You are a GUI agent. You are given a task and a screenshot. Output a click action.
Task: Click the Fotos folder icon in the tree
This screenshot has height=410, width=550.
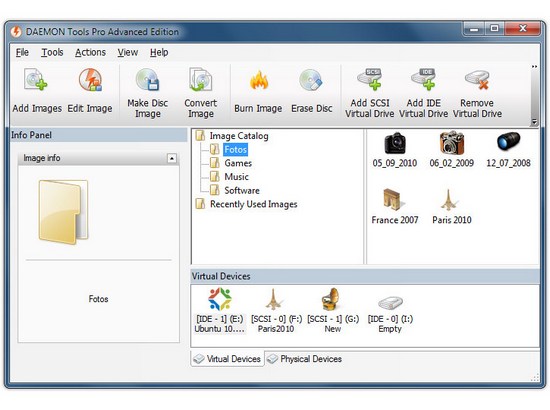[215, 149]
